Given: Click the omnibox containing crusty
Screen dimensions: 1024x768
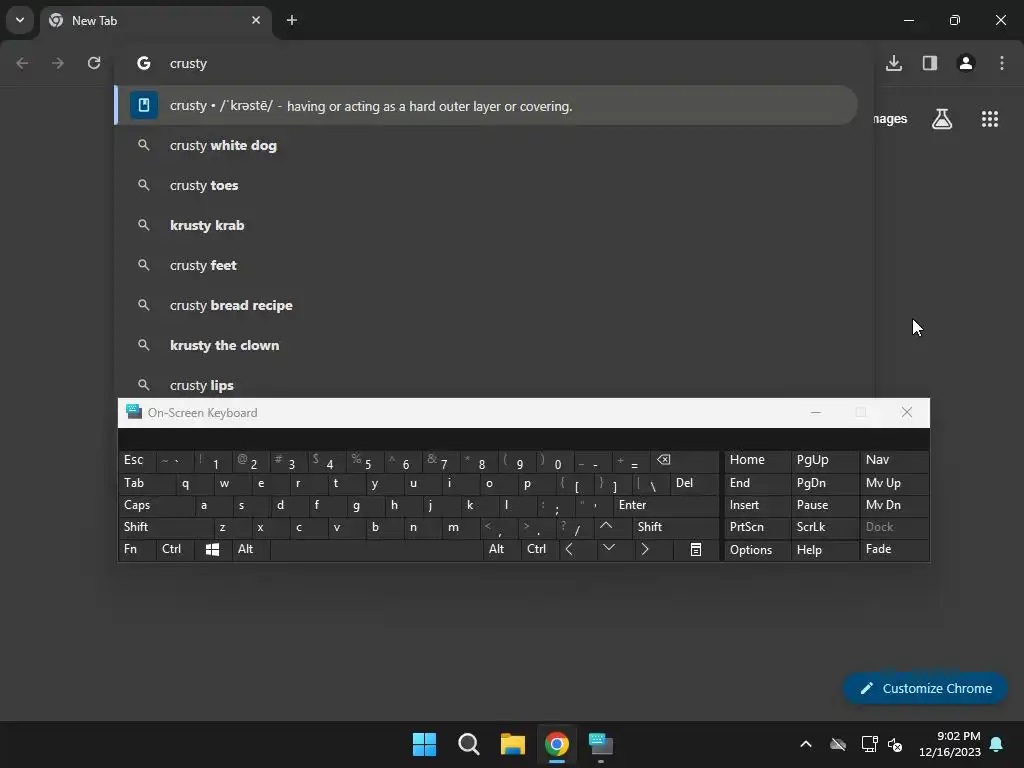Looking at the screenshot, I should pos(495,63).
